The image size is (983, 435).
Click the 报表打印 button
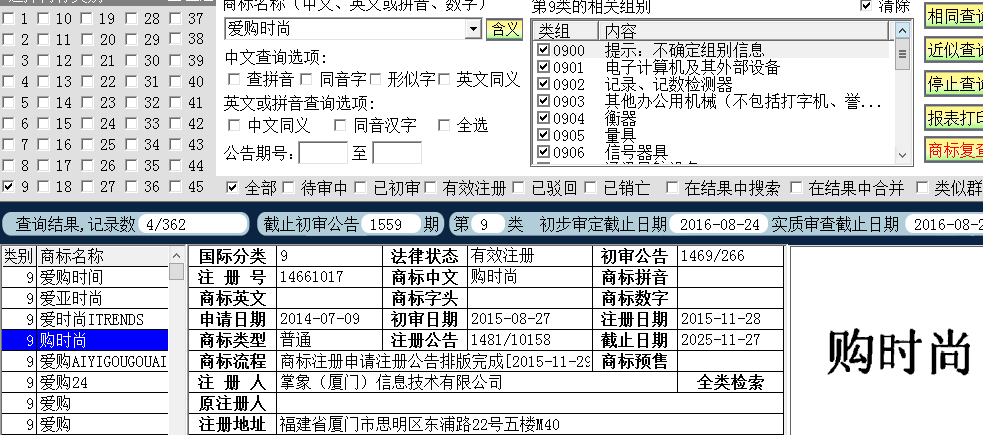tap(954, 118)
